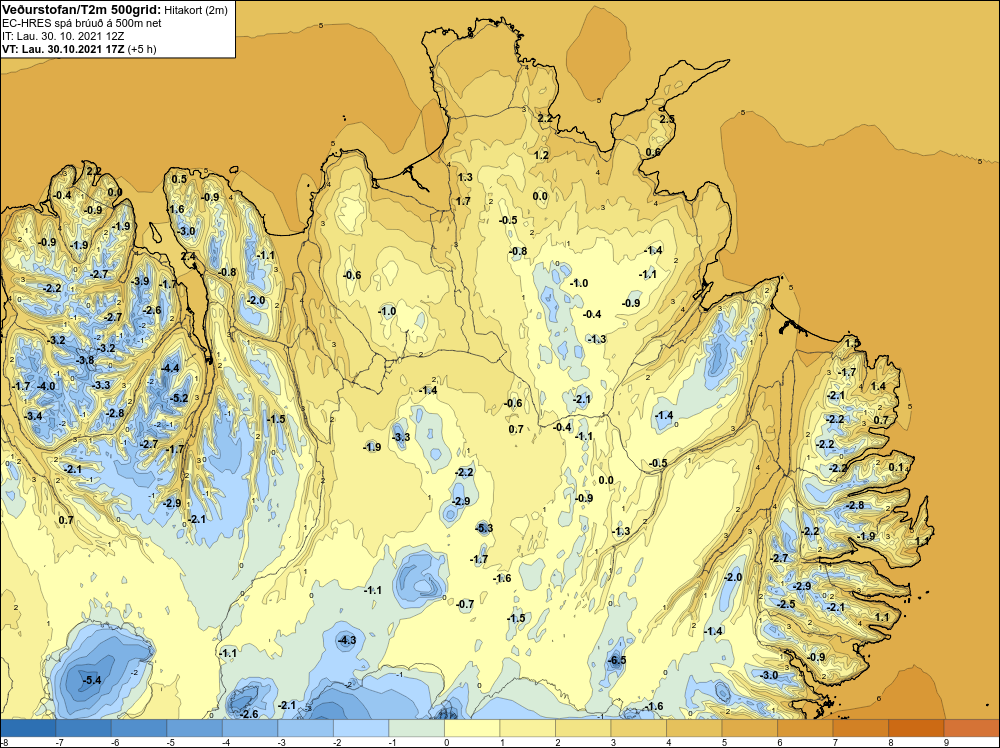
Task: Select the legend color between -3 and -2
Action: (305, 728)
